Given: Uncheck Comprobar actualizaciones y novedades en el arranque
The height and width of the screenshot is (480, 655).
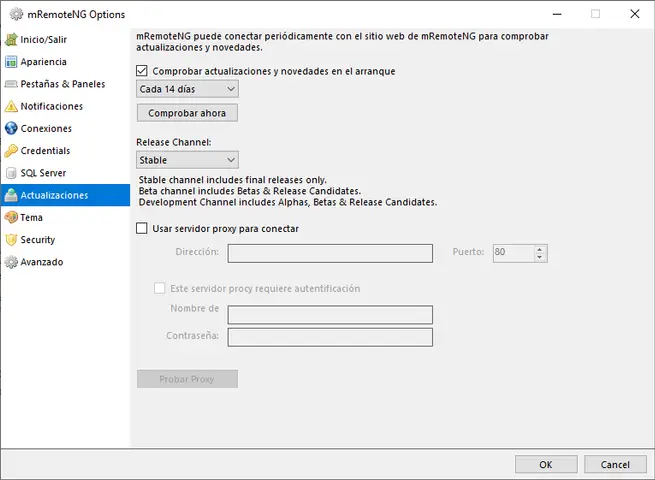Looking at the screenshot, I should (142, 71).
